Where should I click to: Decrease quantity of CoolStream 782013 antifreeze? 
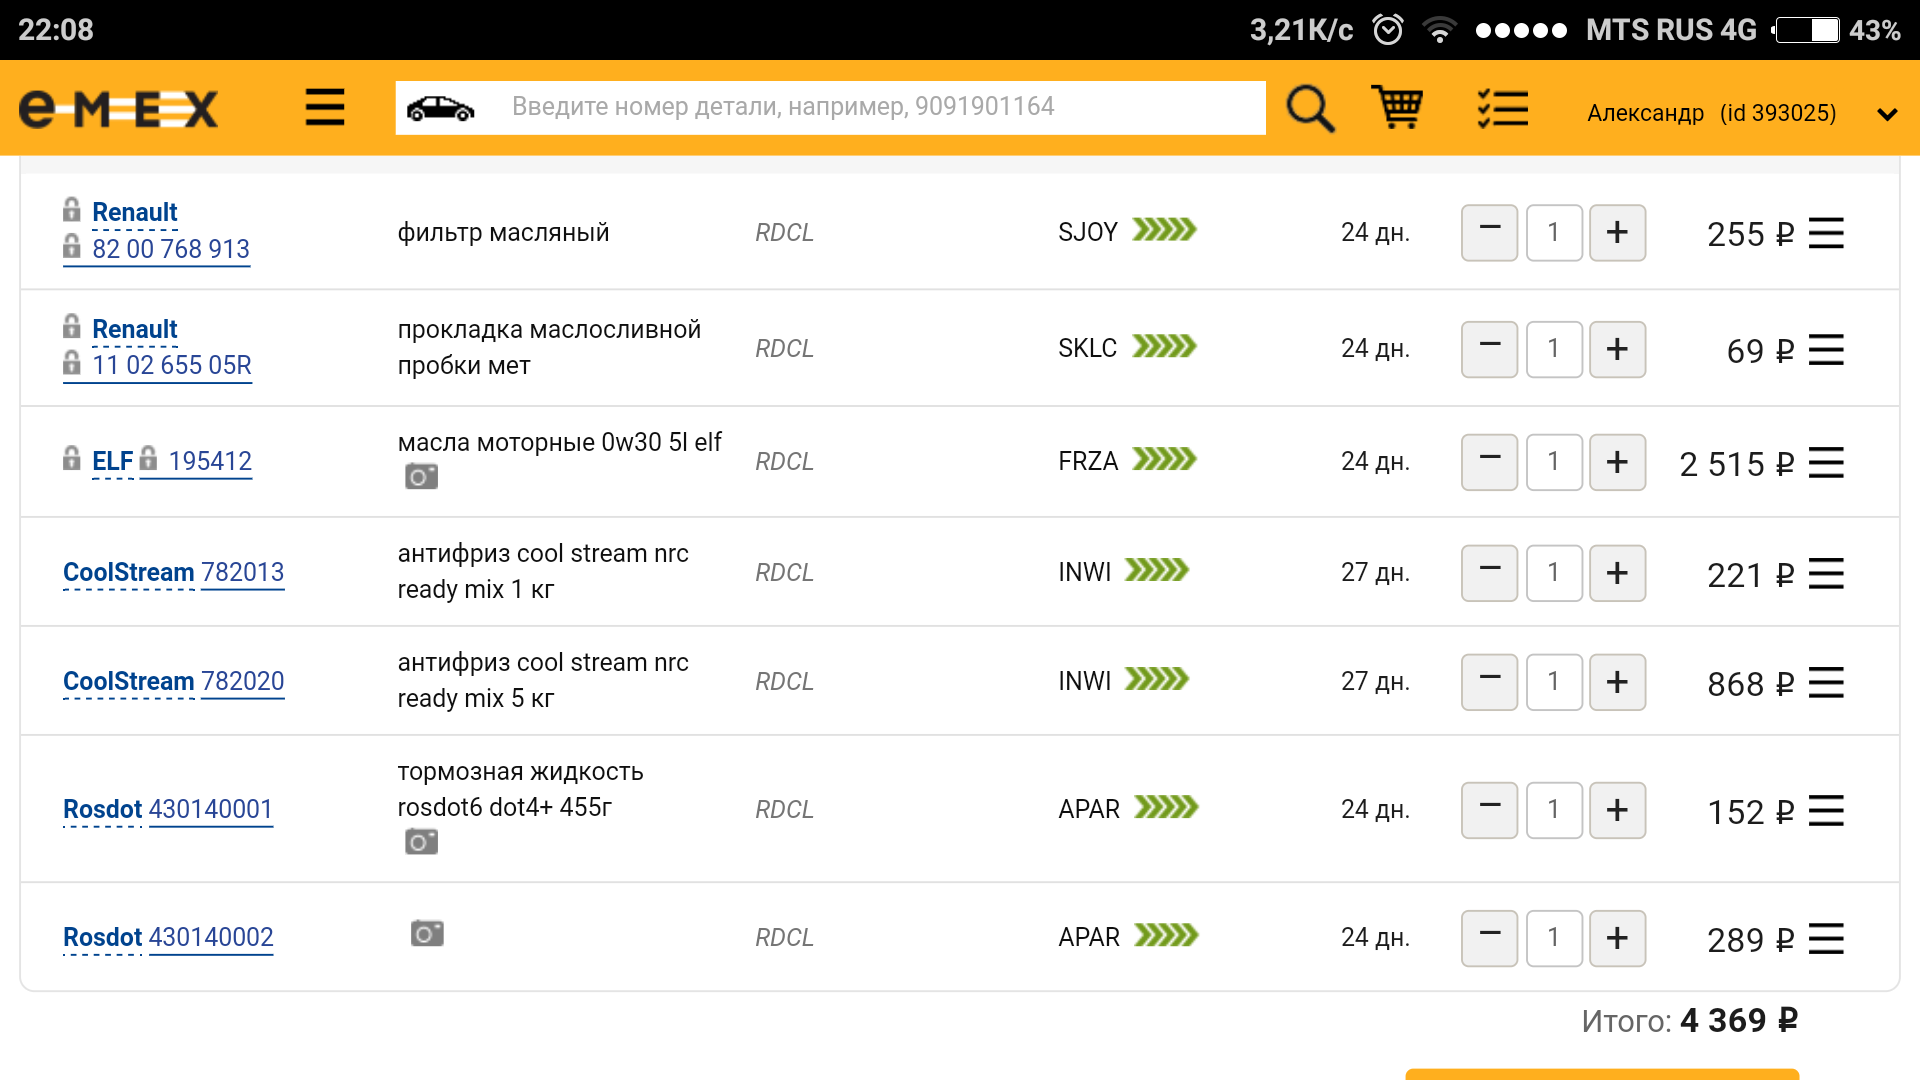point(1489,573)
